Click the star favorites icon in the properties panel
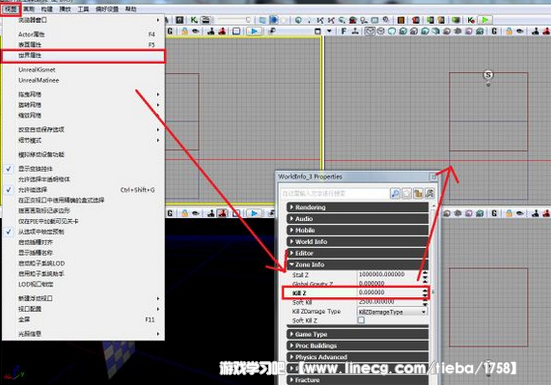551x385 pixels. [407, 193]
